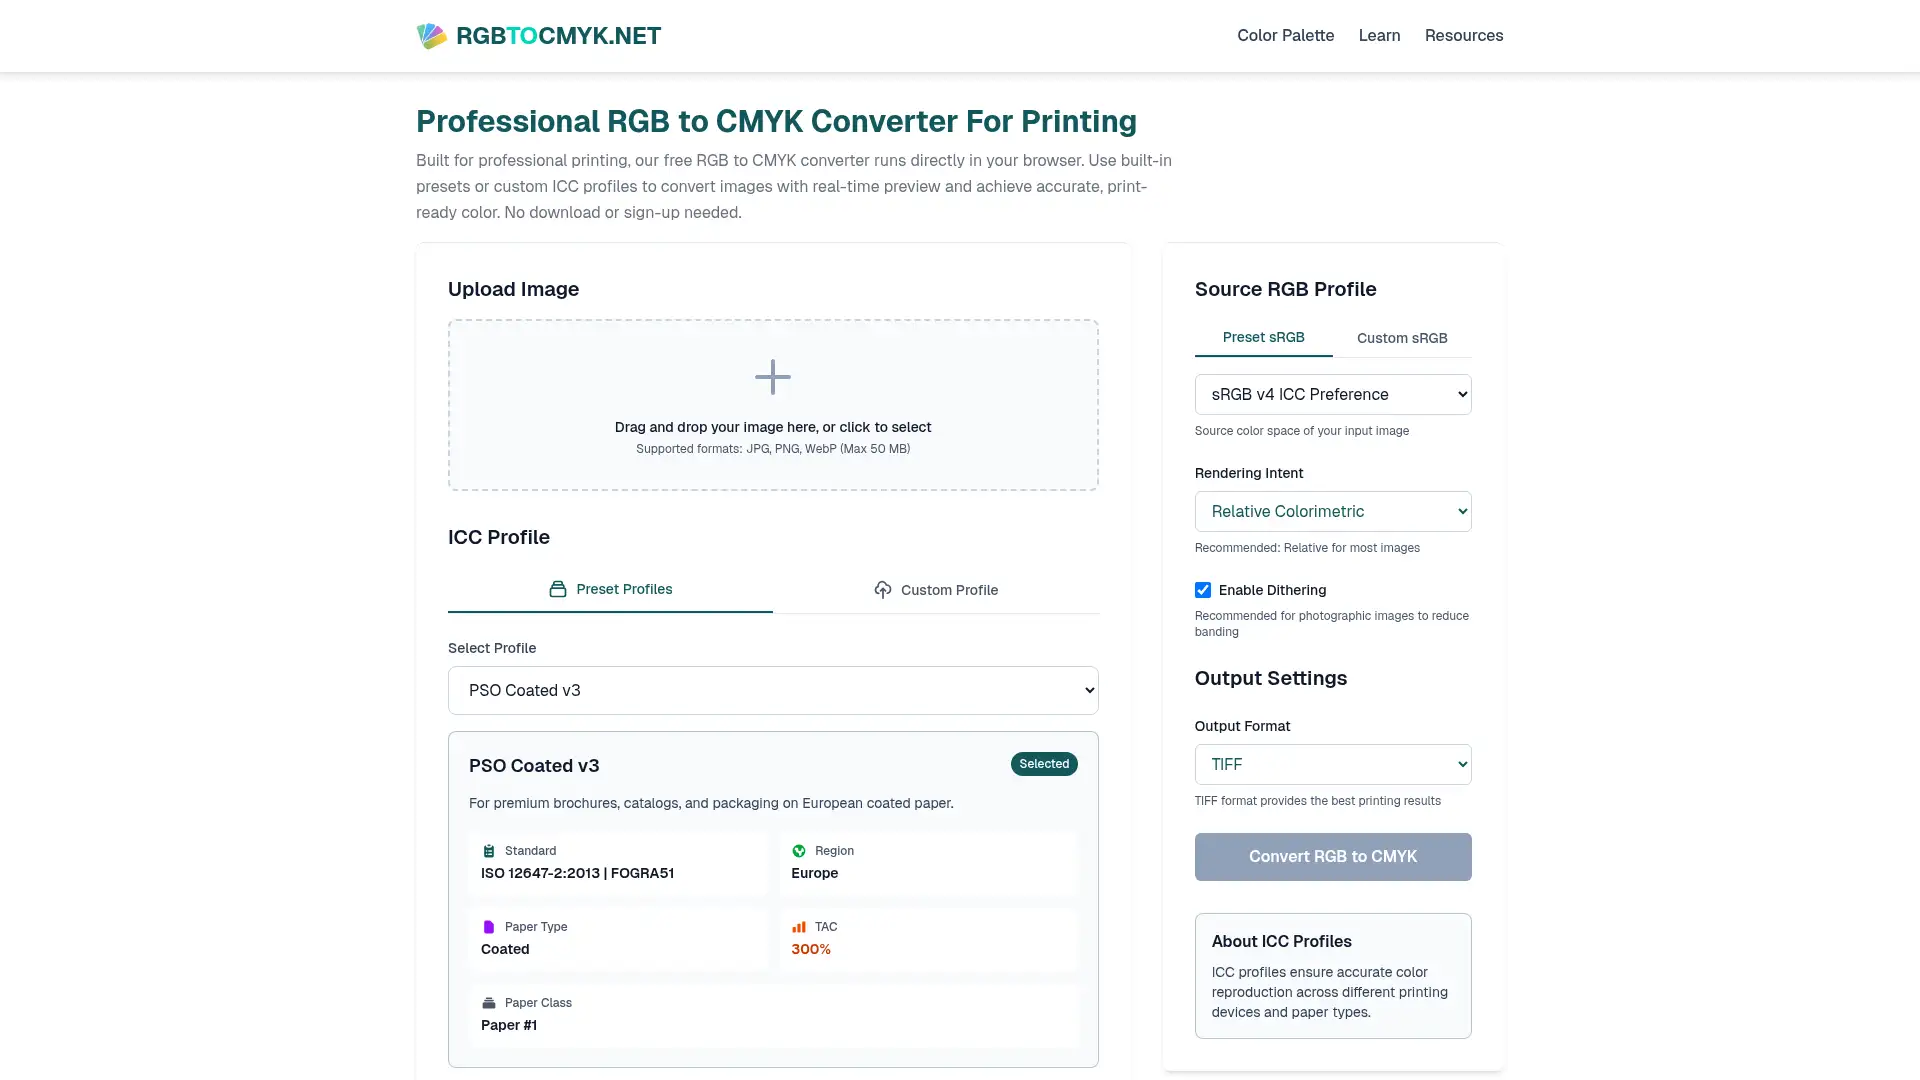Image resolution: width=1920 pixels, height=1080 pixels.
Task: Open the Output Format dropdown
Action: click(x=1333, y=764)
